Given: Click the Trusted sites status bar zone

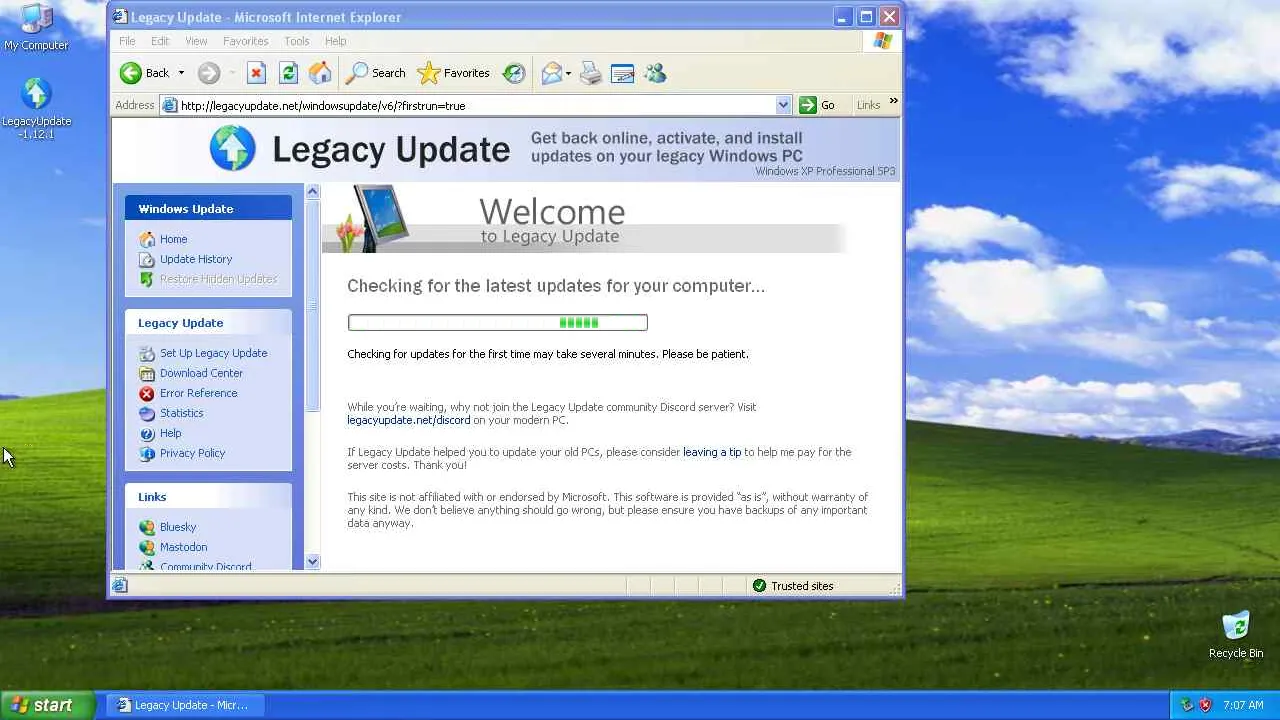Looking at the screenshot, I should tap(793, 586).
